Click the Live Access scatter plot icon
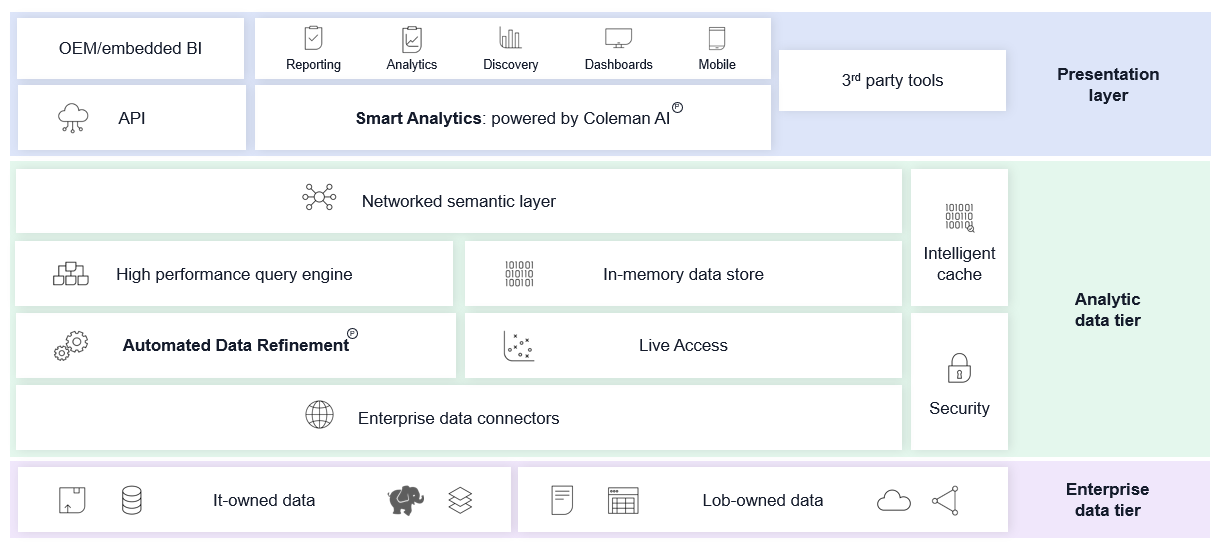 [518, 346]
